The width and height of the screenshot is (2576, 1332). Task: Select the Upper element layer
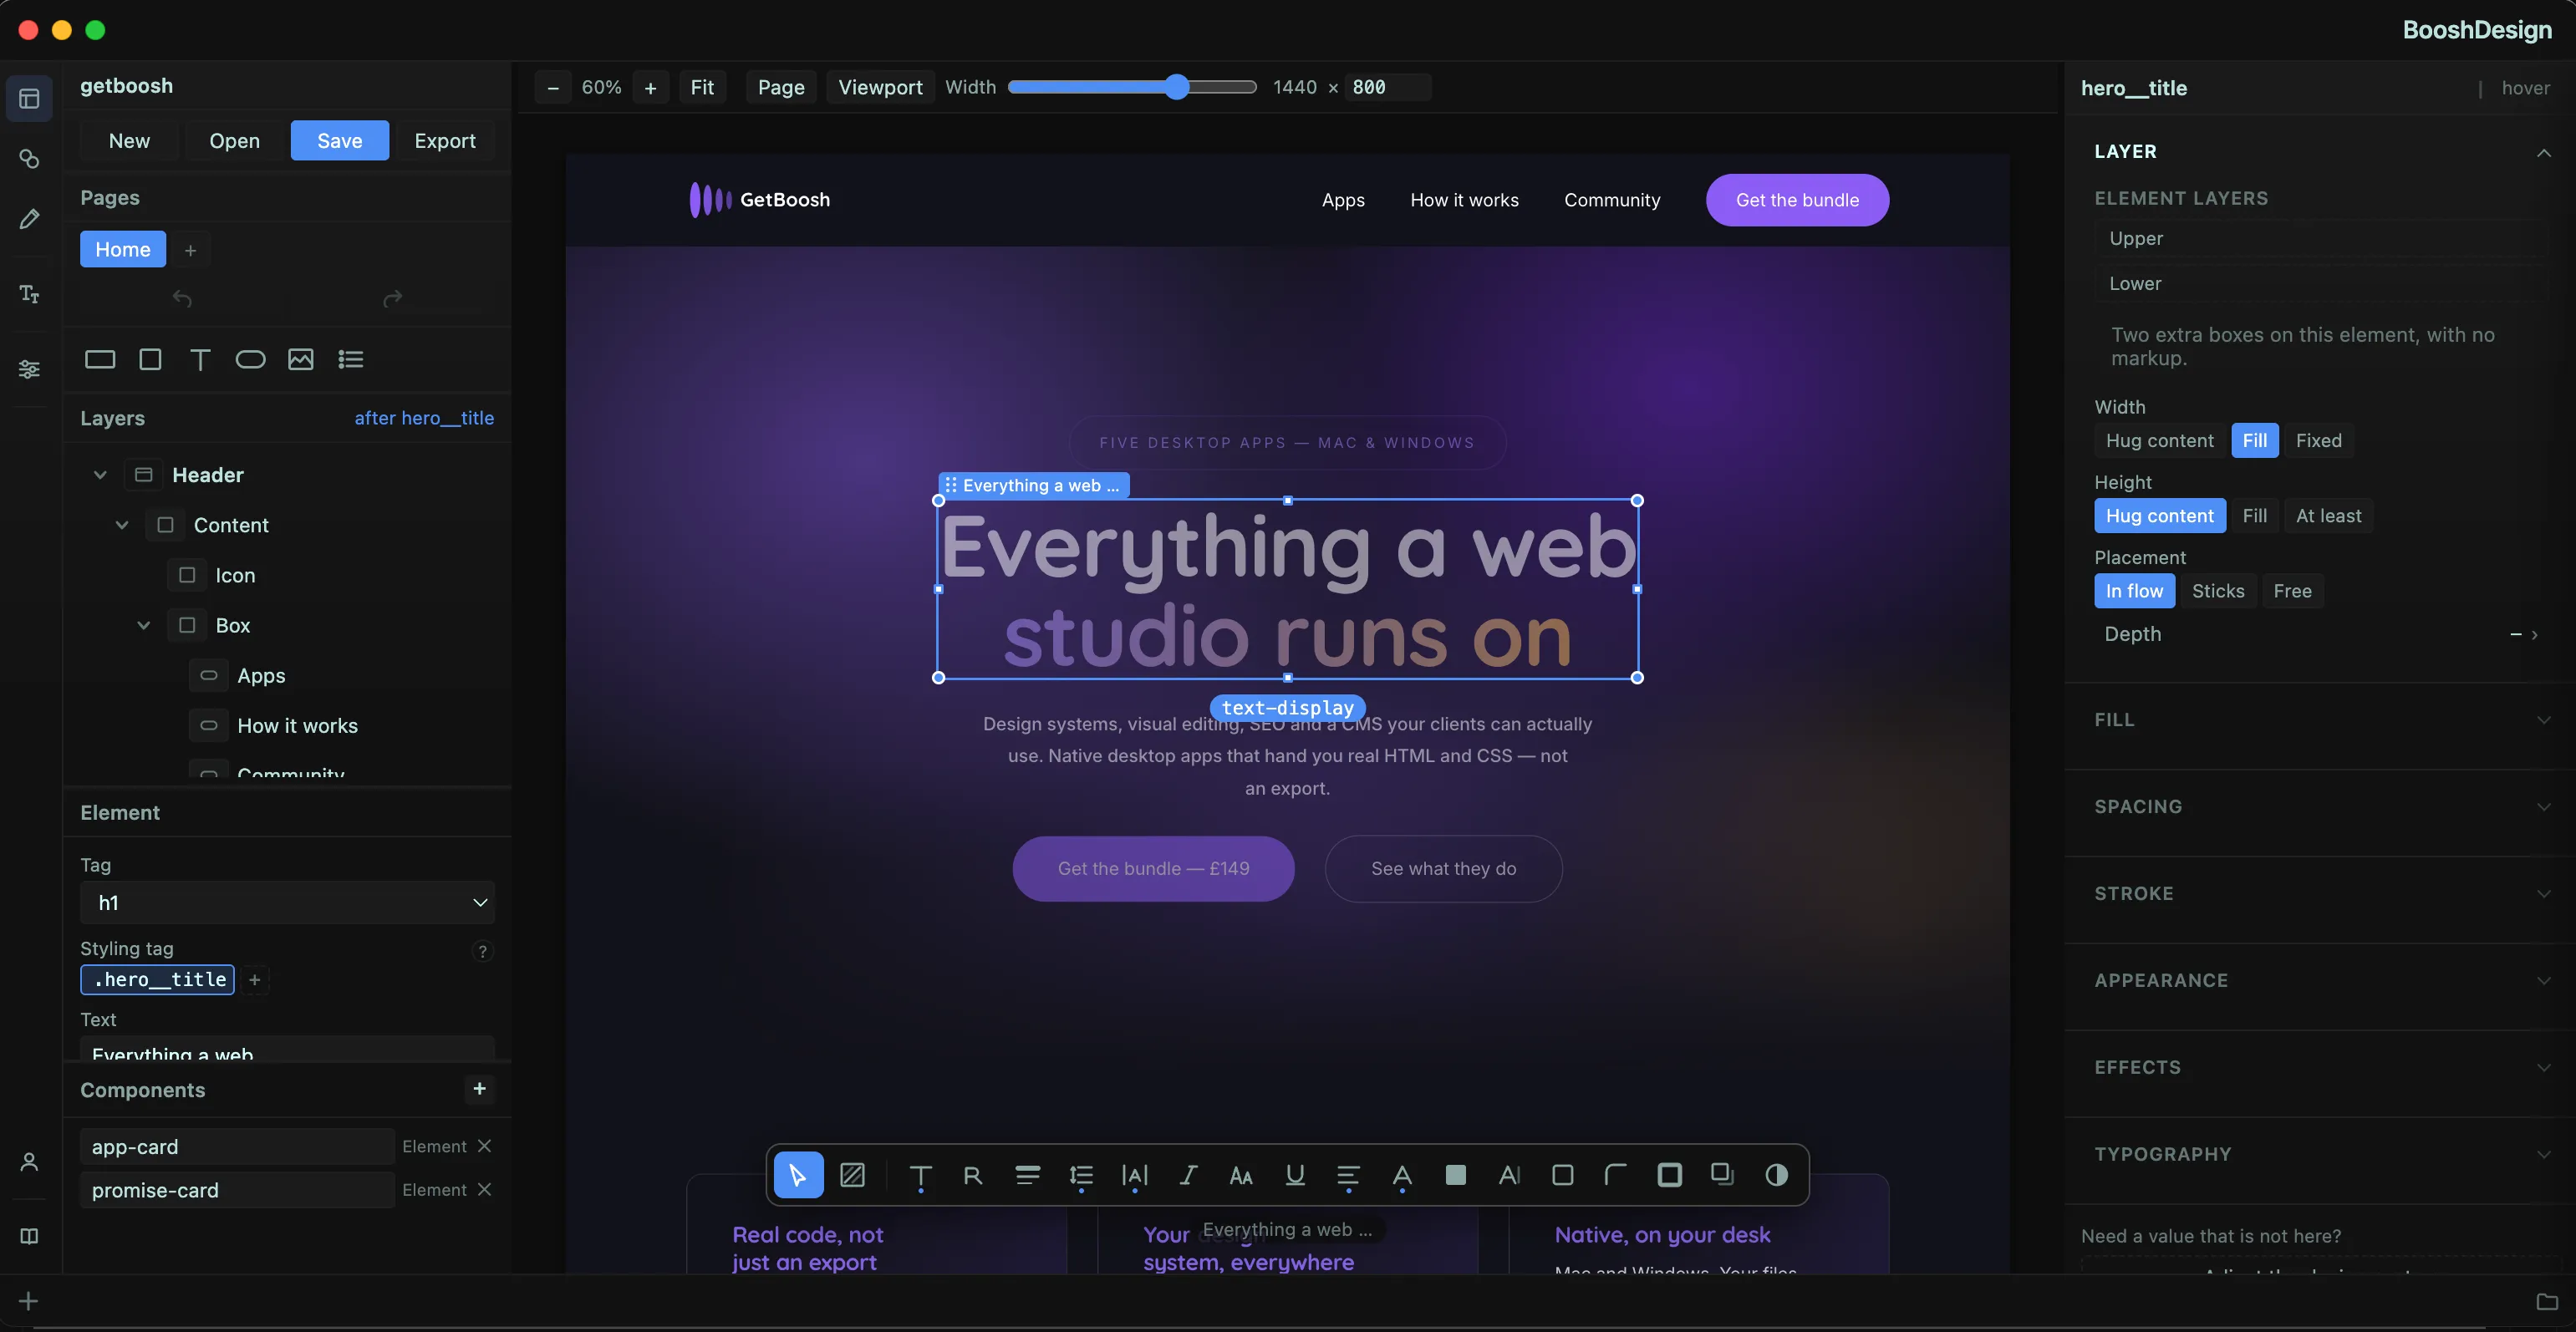[2320, 238]
